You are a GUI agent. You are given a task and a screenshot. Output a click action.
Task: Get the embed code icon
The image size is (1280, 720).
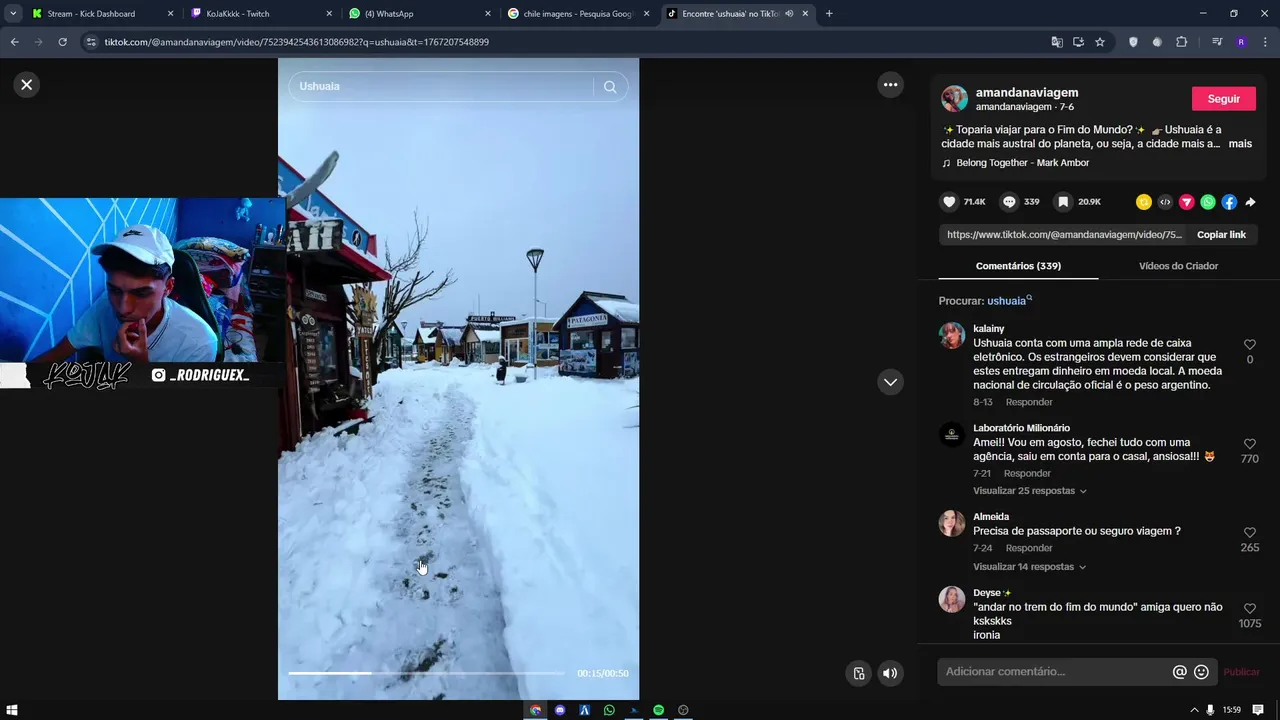pyautogui.click(x=1165, y=202)
